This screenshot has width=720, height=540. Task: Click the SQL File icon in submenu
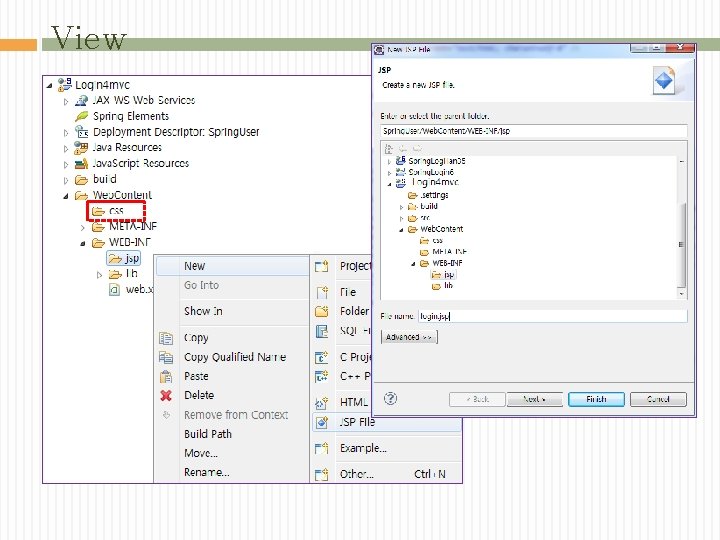click(322, 331)
